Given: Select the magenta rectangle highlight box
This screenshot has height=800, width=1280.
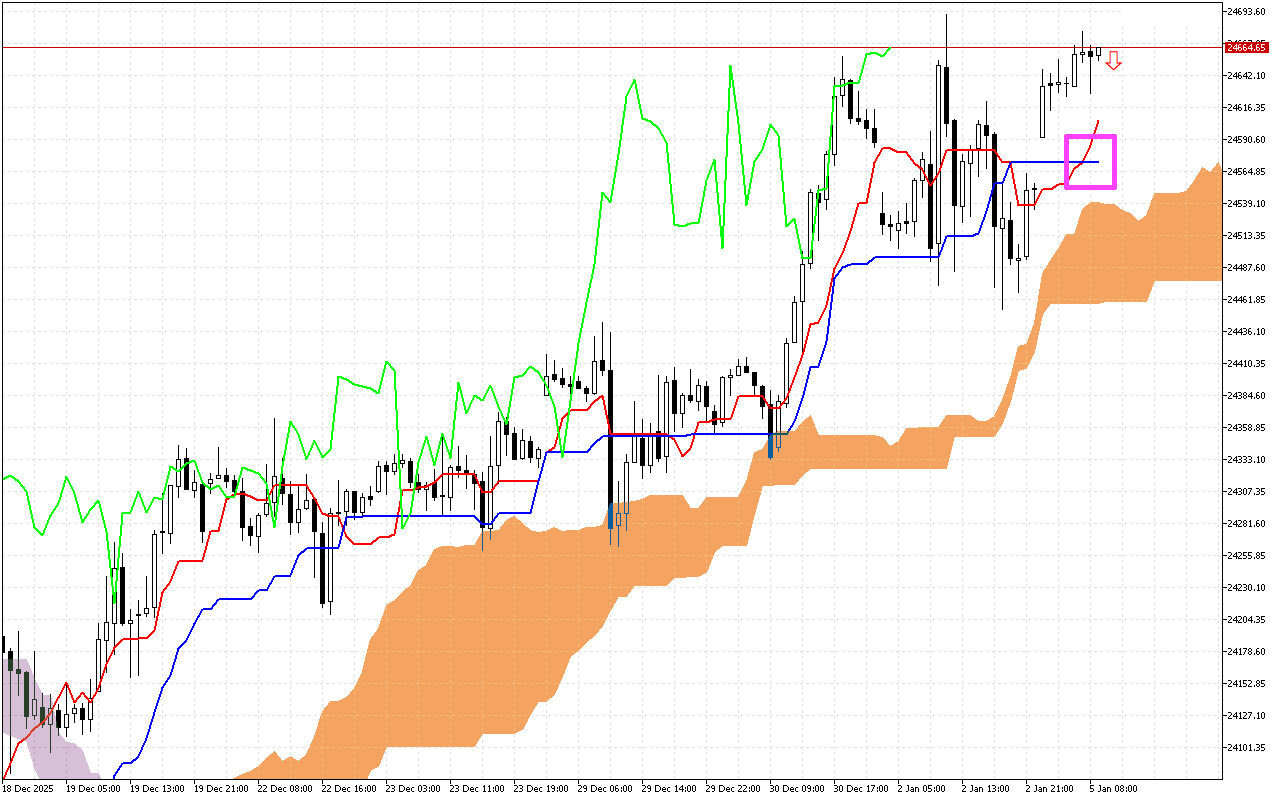Looking at the screenshot, I should pyautogui.click(x=1090, y=137).
